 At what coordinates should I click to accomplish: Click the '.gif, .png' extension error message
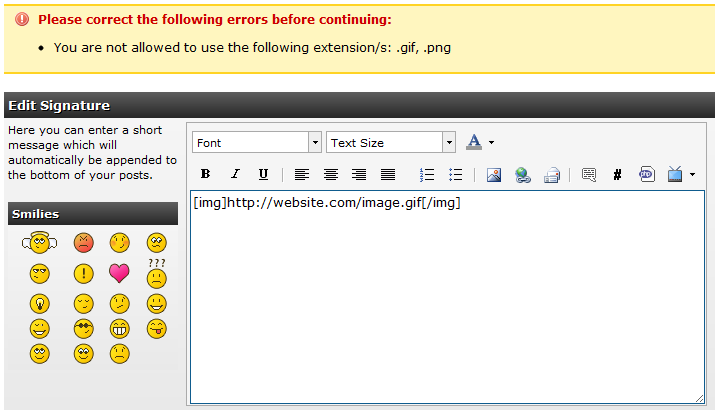click(252, 47)
